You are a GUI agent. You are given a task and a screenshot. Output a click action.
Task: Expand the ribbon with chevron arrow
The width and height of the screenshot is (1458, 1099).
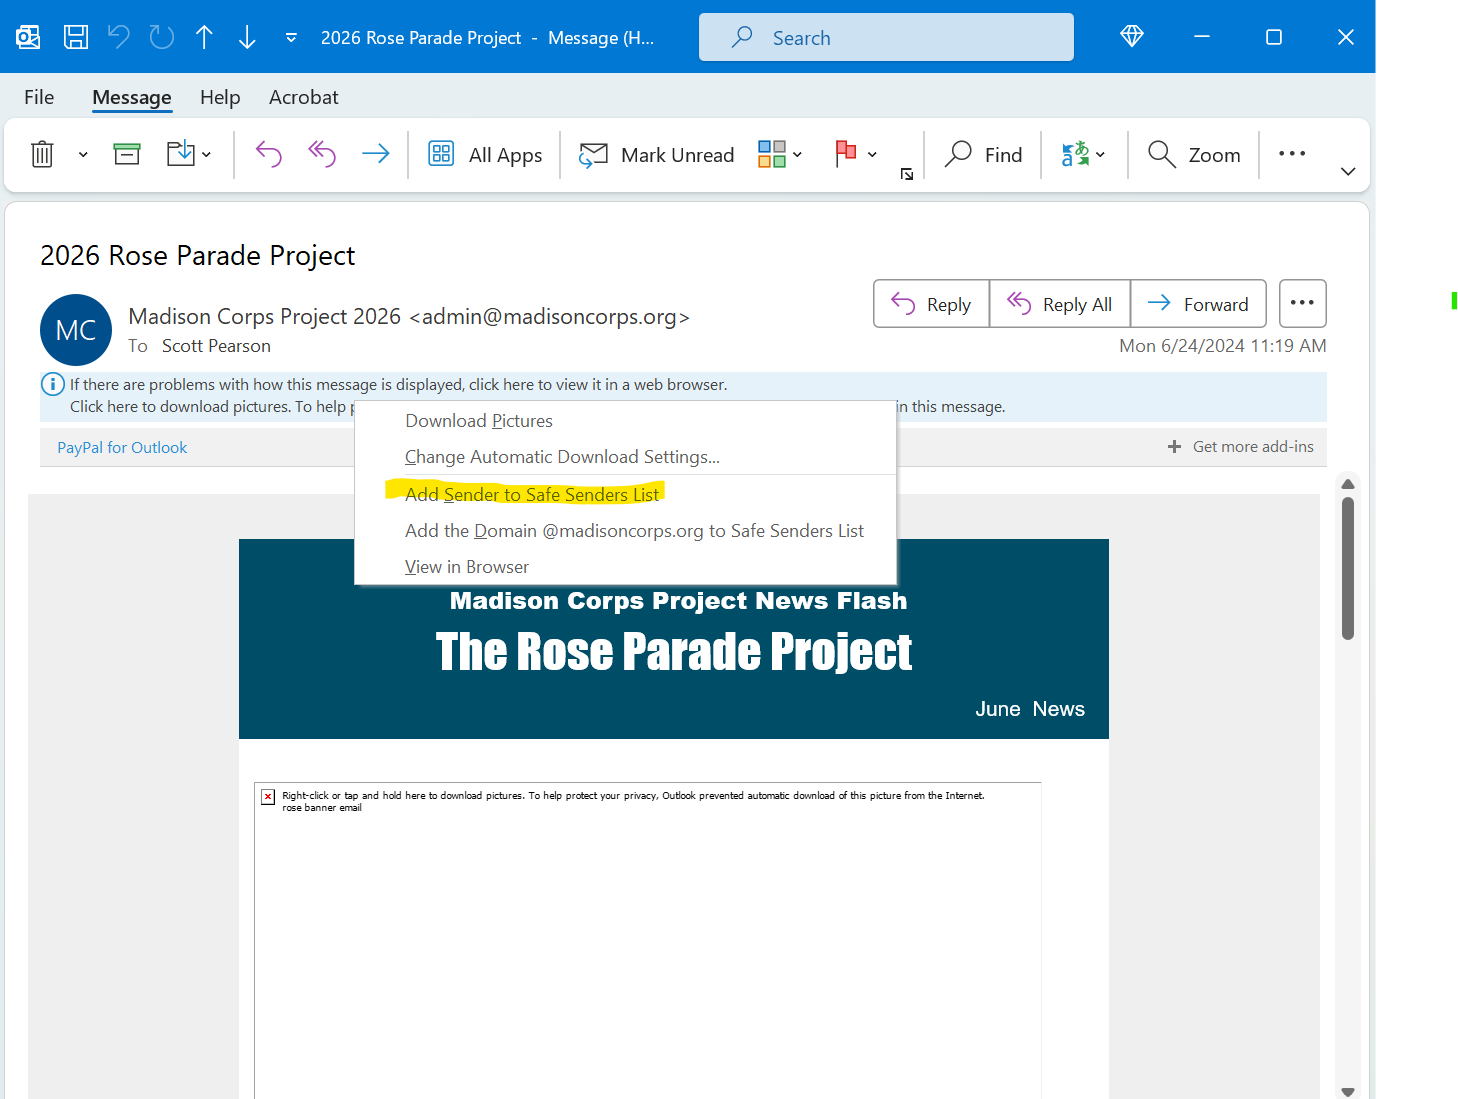pos(1347,171)
